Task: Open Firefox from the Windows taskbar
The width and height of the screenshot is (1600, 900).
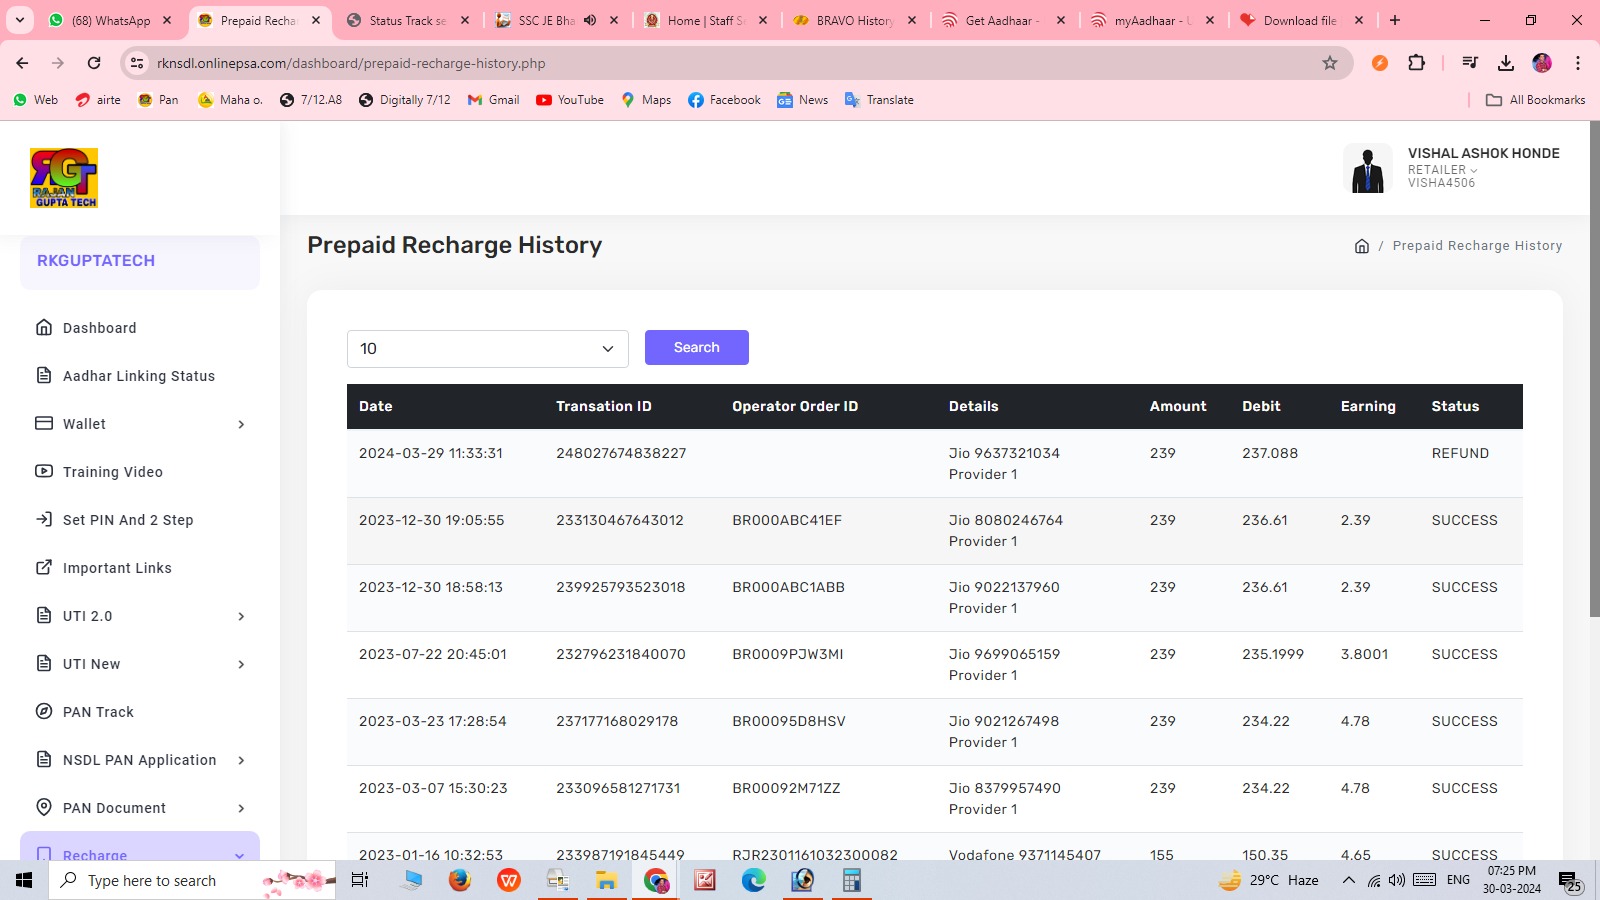Action: 459,880
